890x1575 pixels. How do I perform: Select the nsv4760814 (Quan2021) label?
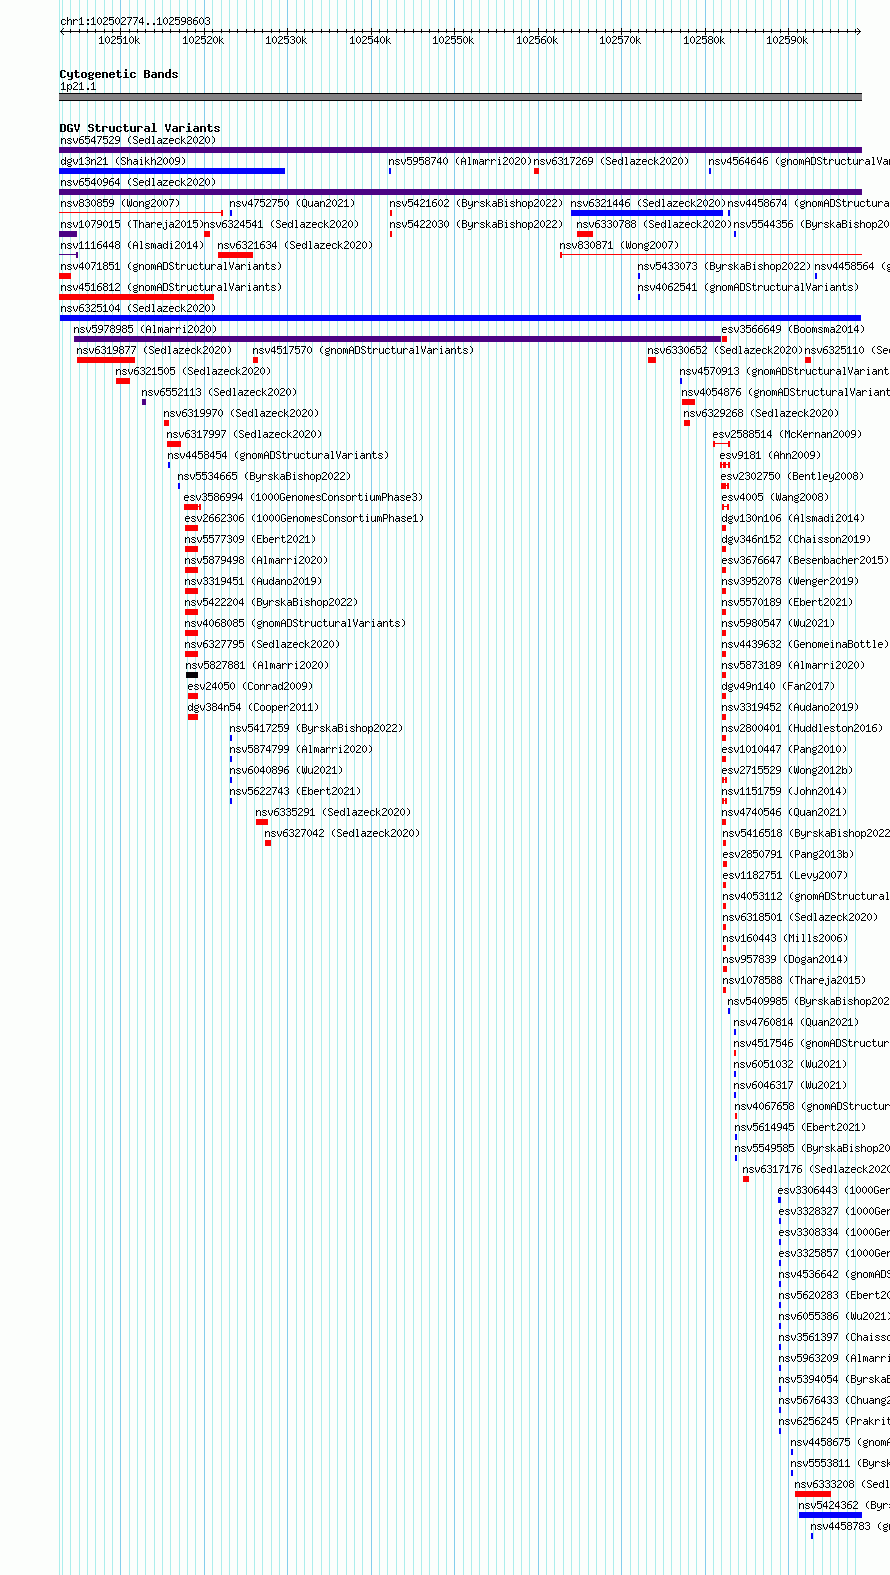(x=796, y=1022)
